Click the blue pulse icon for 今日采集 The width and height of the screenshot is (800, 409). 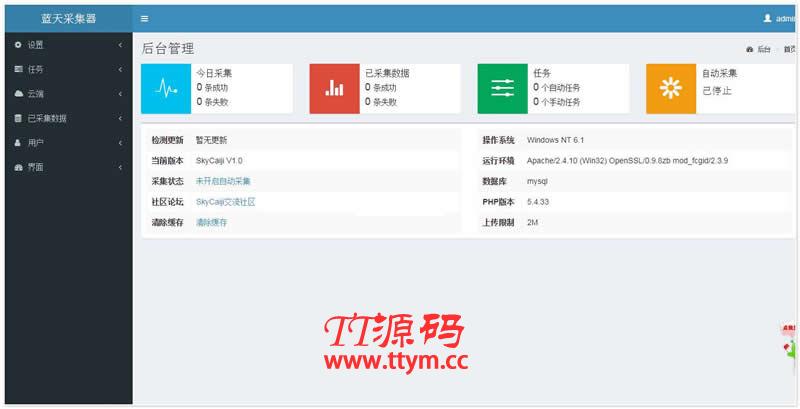(166, 89)
